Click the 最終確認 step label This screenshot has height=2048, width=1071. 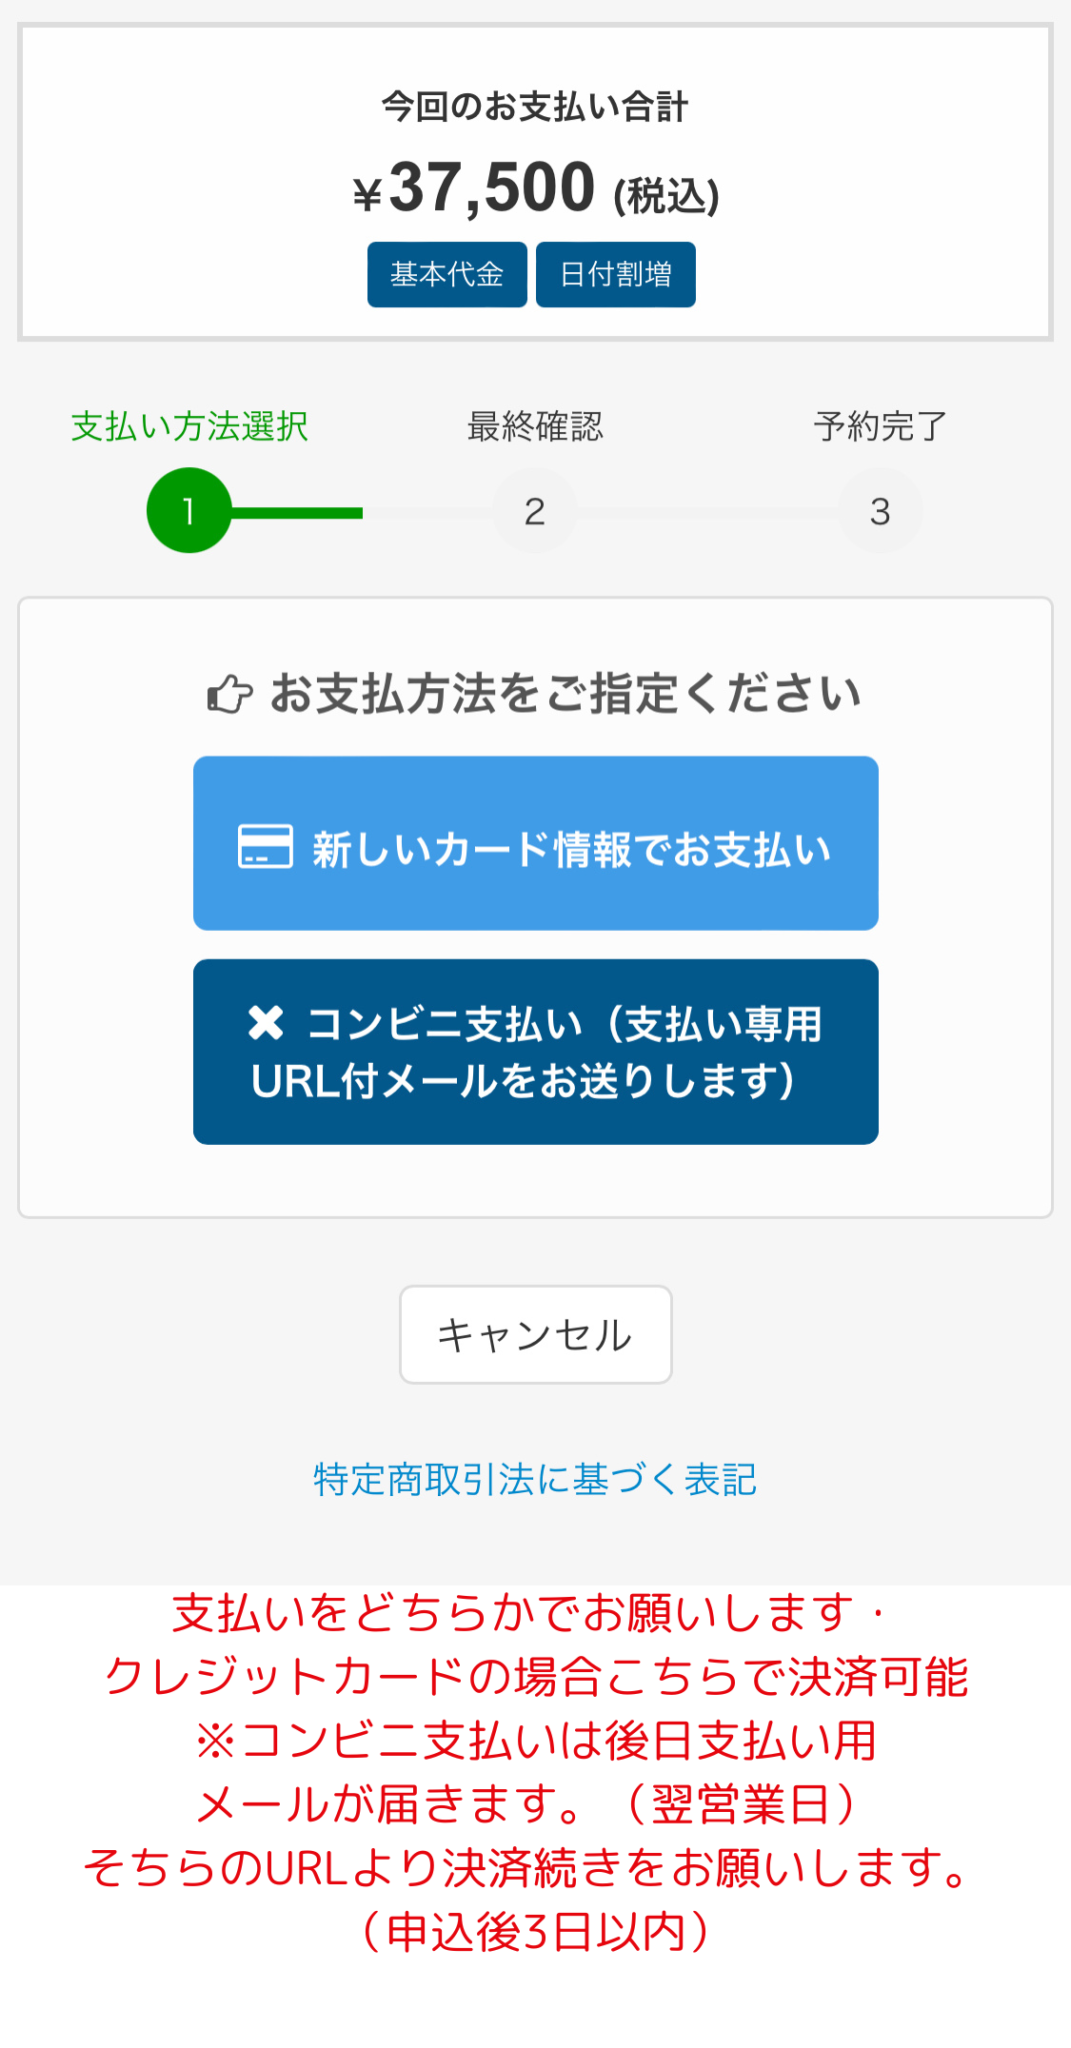(x=535, y=426)
